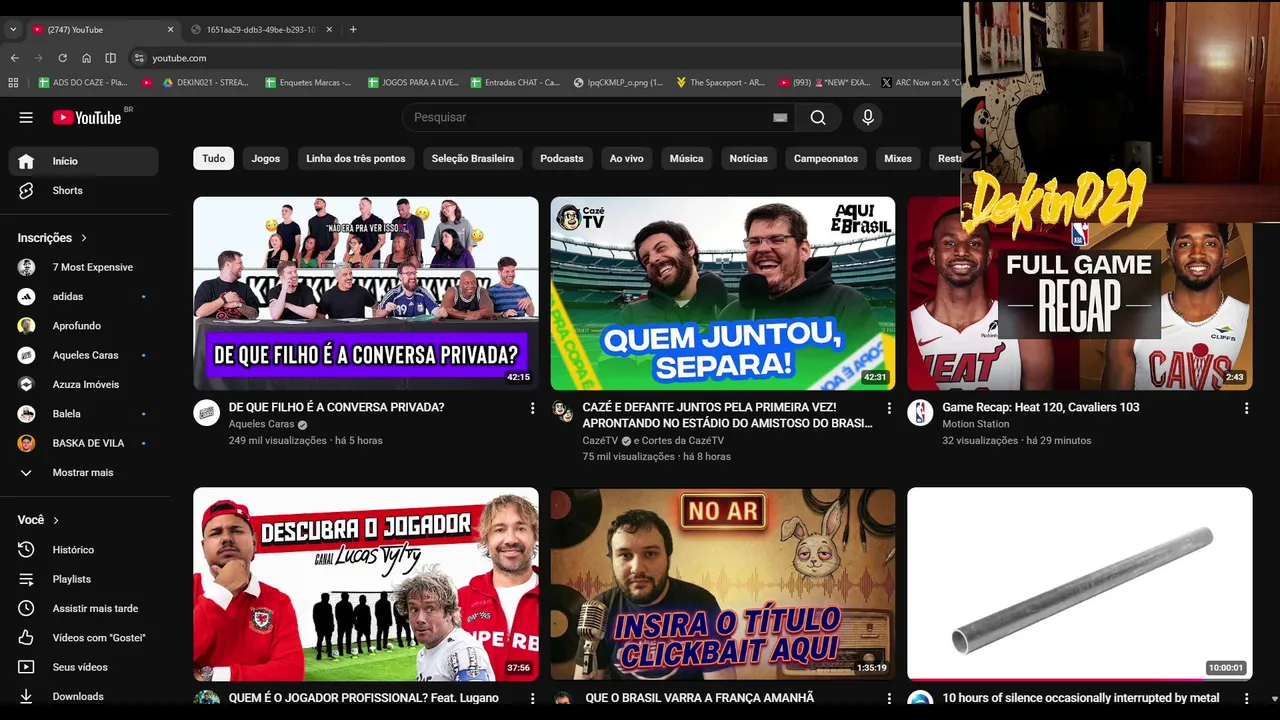Open DE QUE FILHO É A CONVERSA PRIVADA thumbnail
This screenshot has height=720, width=1280.
(x=366, y=293)
